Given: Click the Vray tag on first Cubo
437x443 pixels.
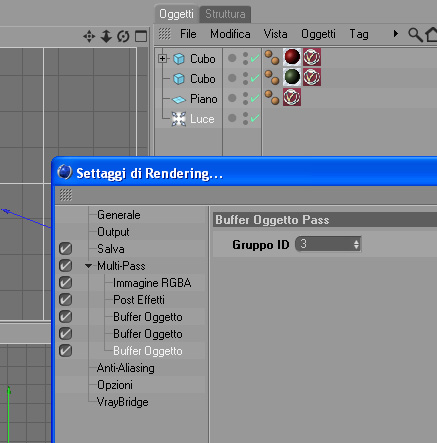Looking at the screenshot, I should [x=312, y=57].
